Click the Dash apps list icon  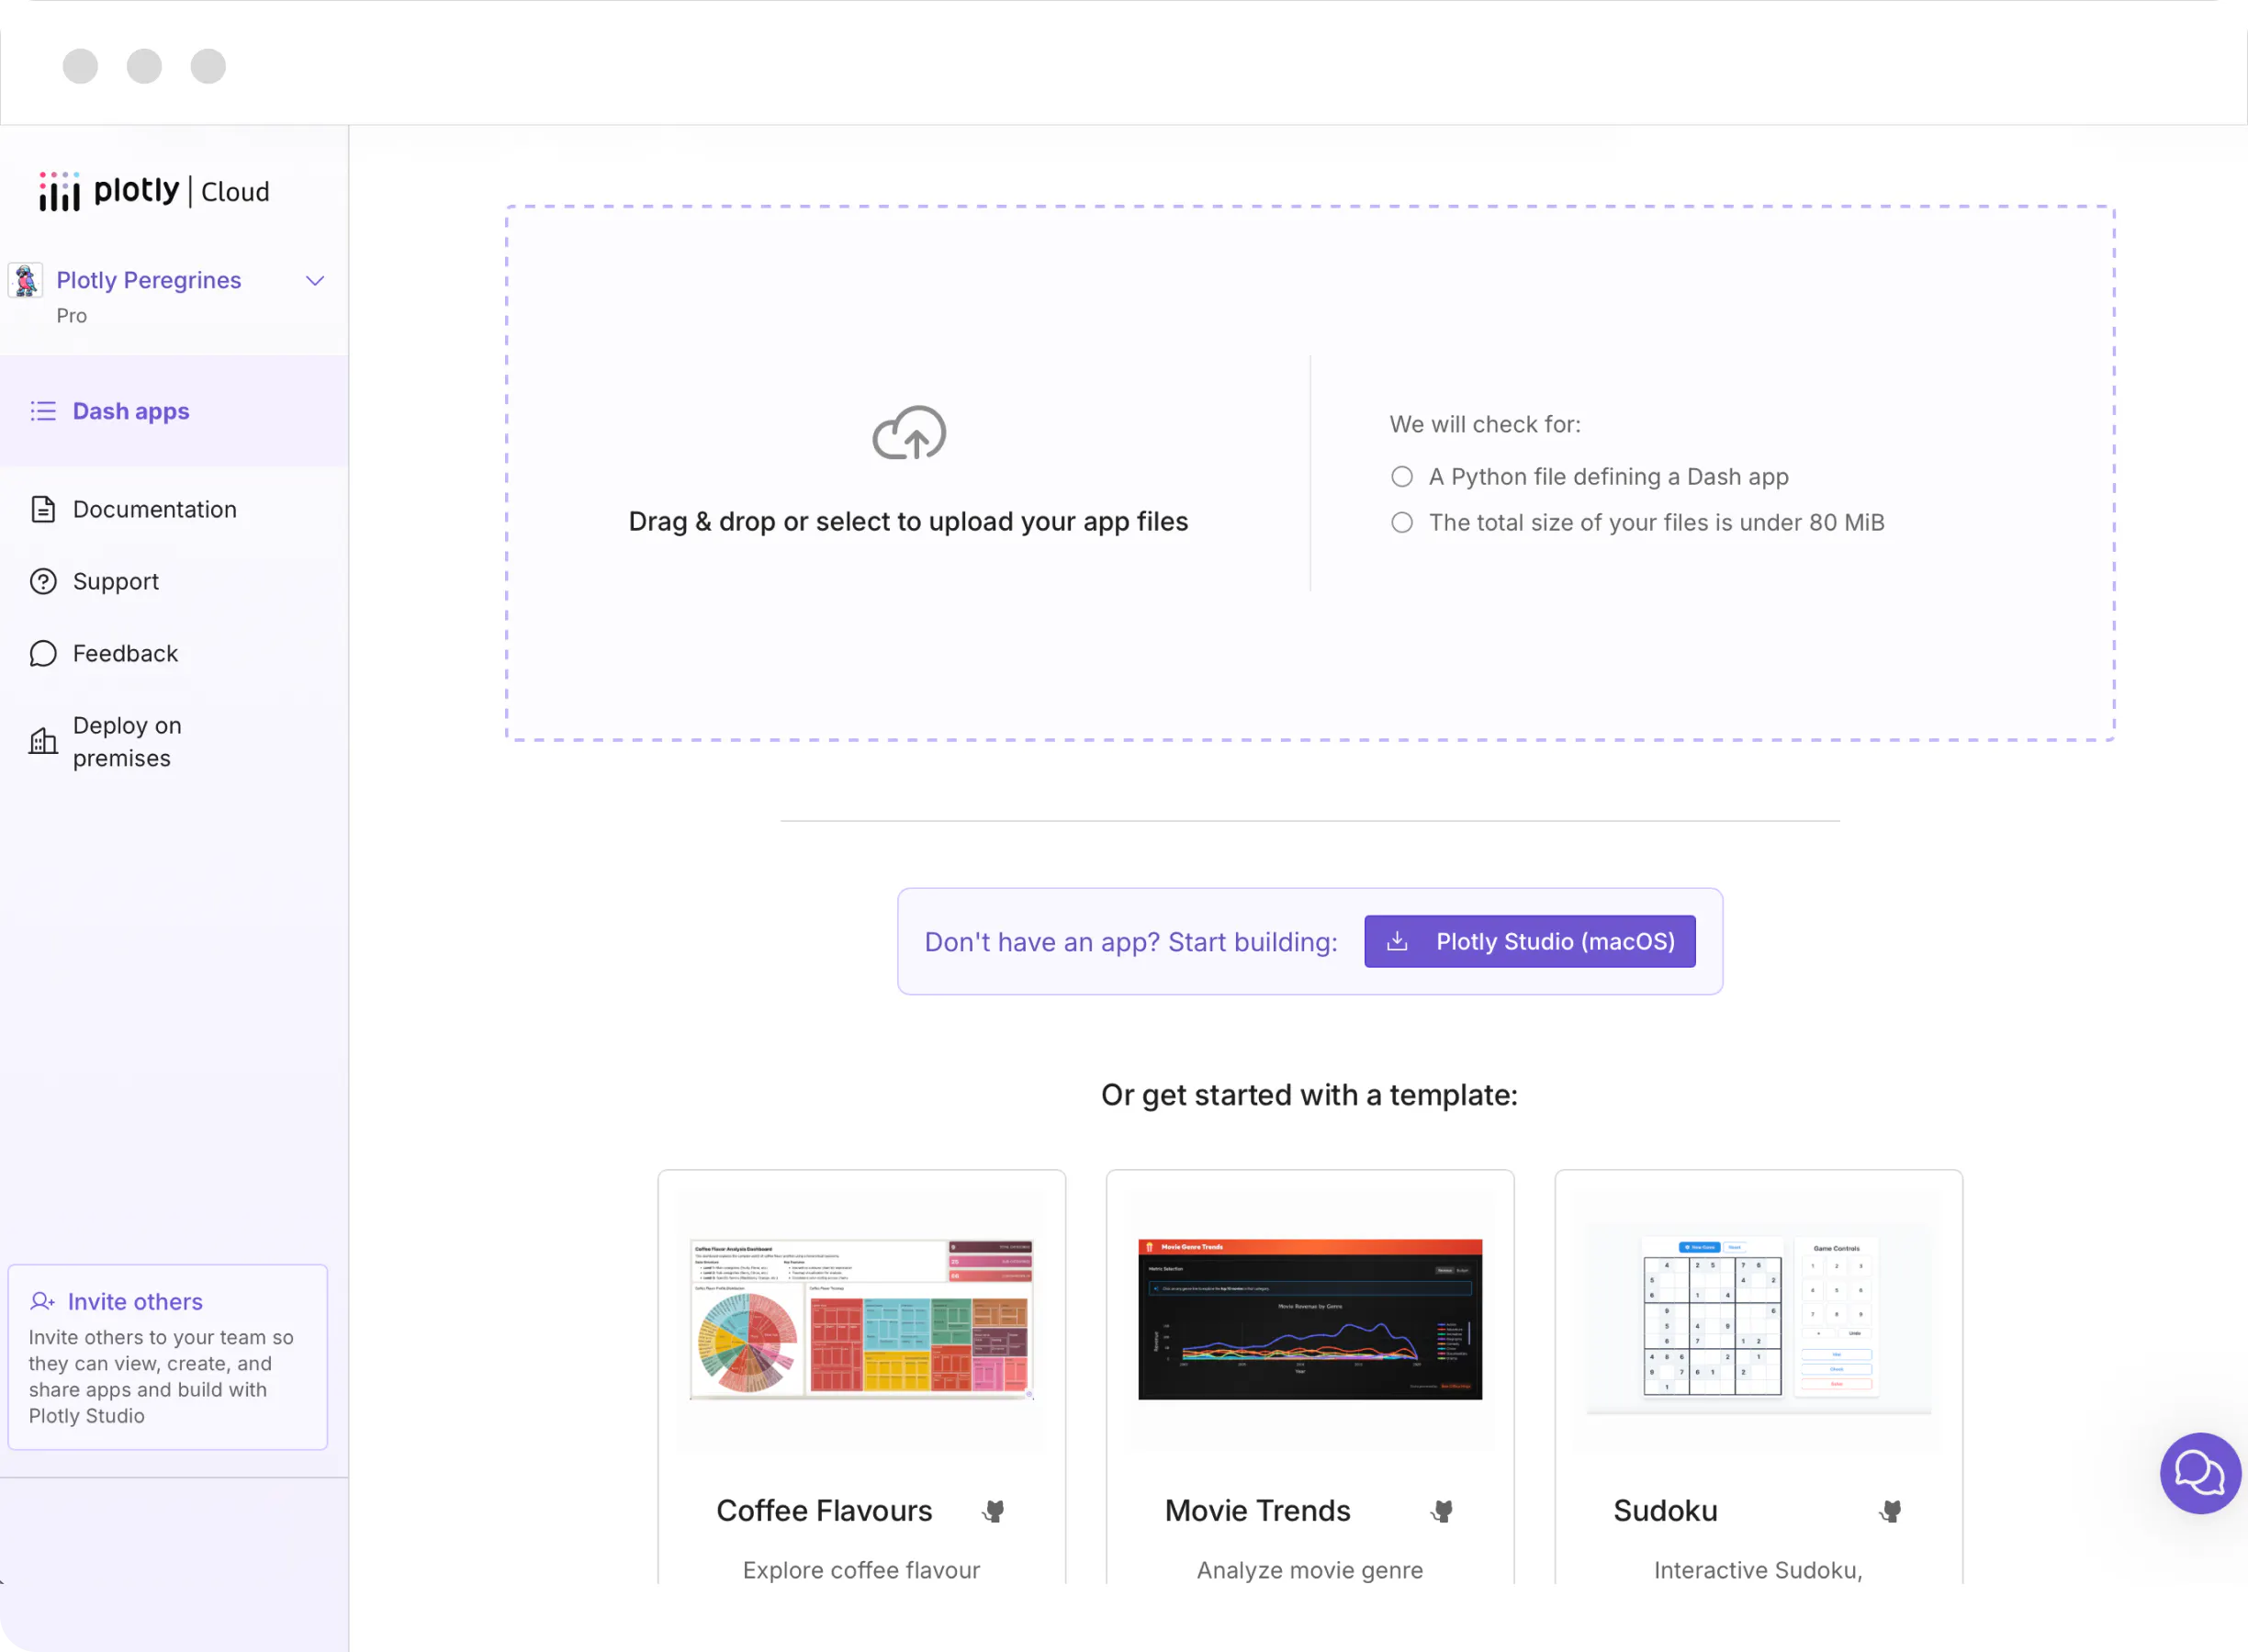click(x=43, y=411)
